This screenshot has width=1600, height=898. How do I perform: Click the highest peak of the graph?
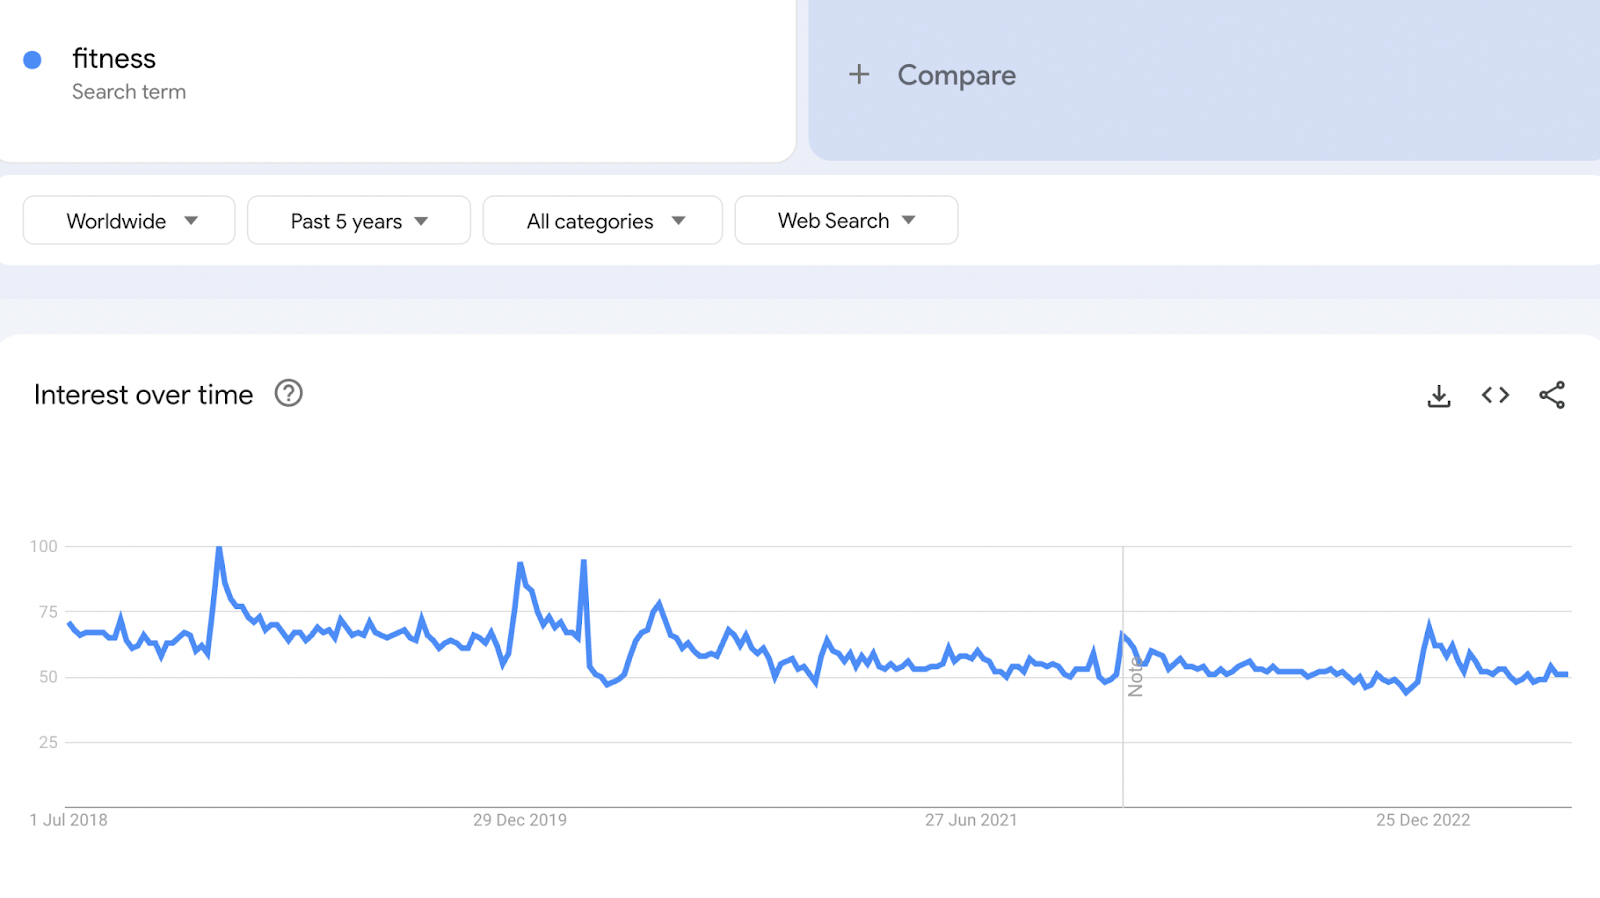coord(219,548)
